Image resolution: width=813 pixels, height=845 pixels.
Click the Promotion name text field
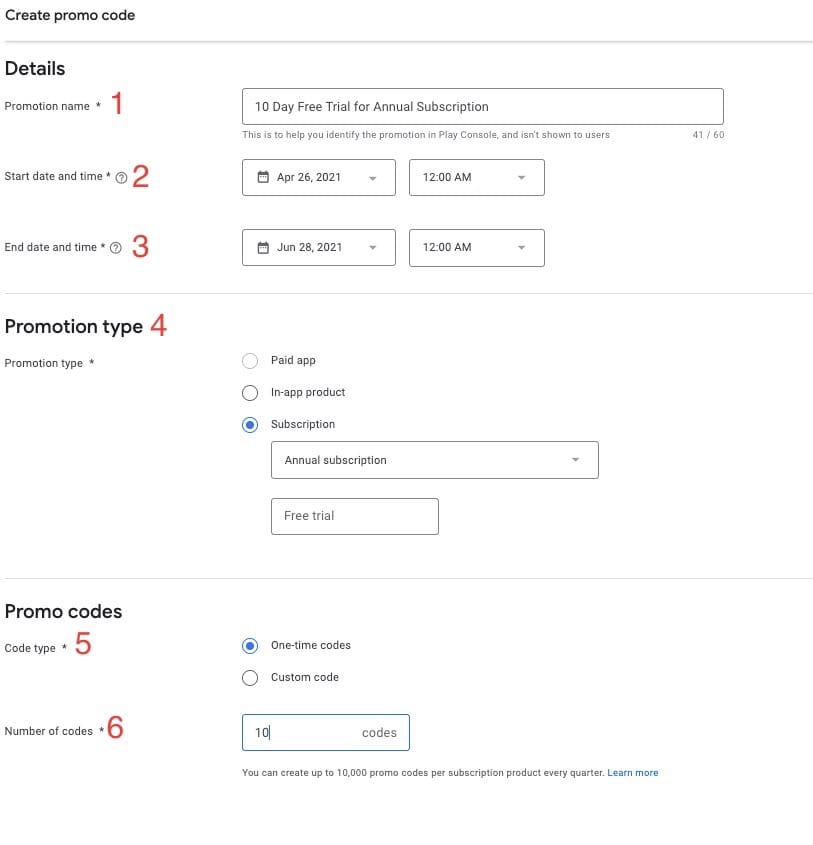482,106
